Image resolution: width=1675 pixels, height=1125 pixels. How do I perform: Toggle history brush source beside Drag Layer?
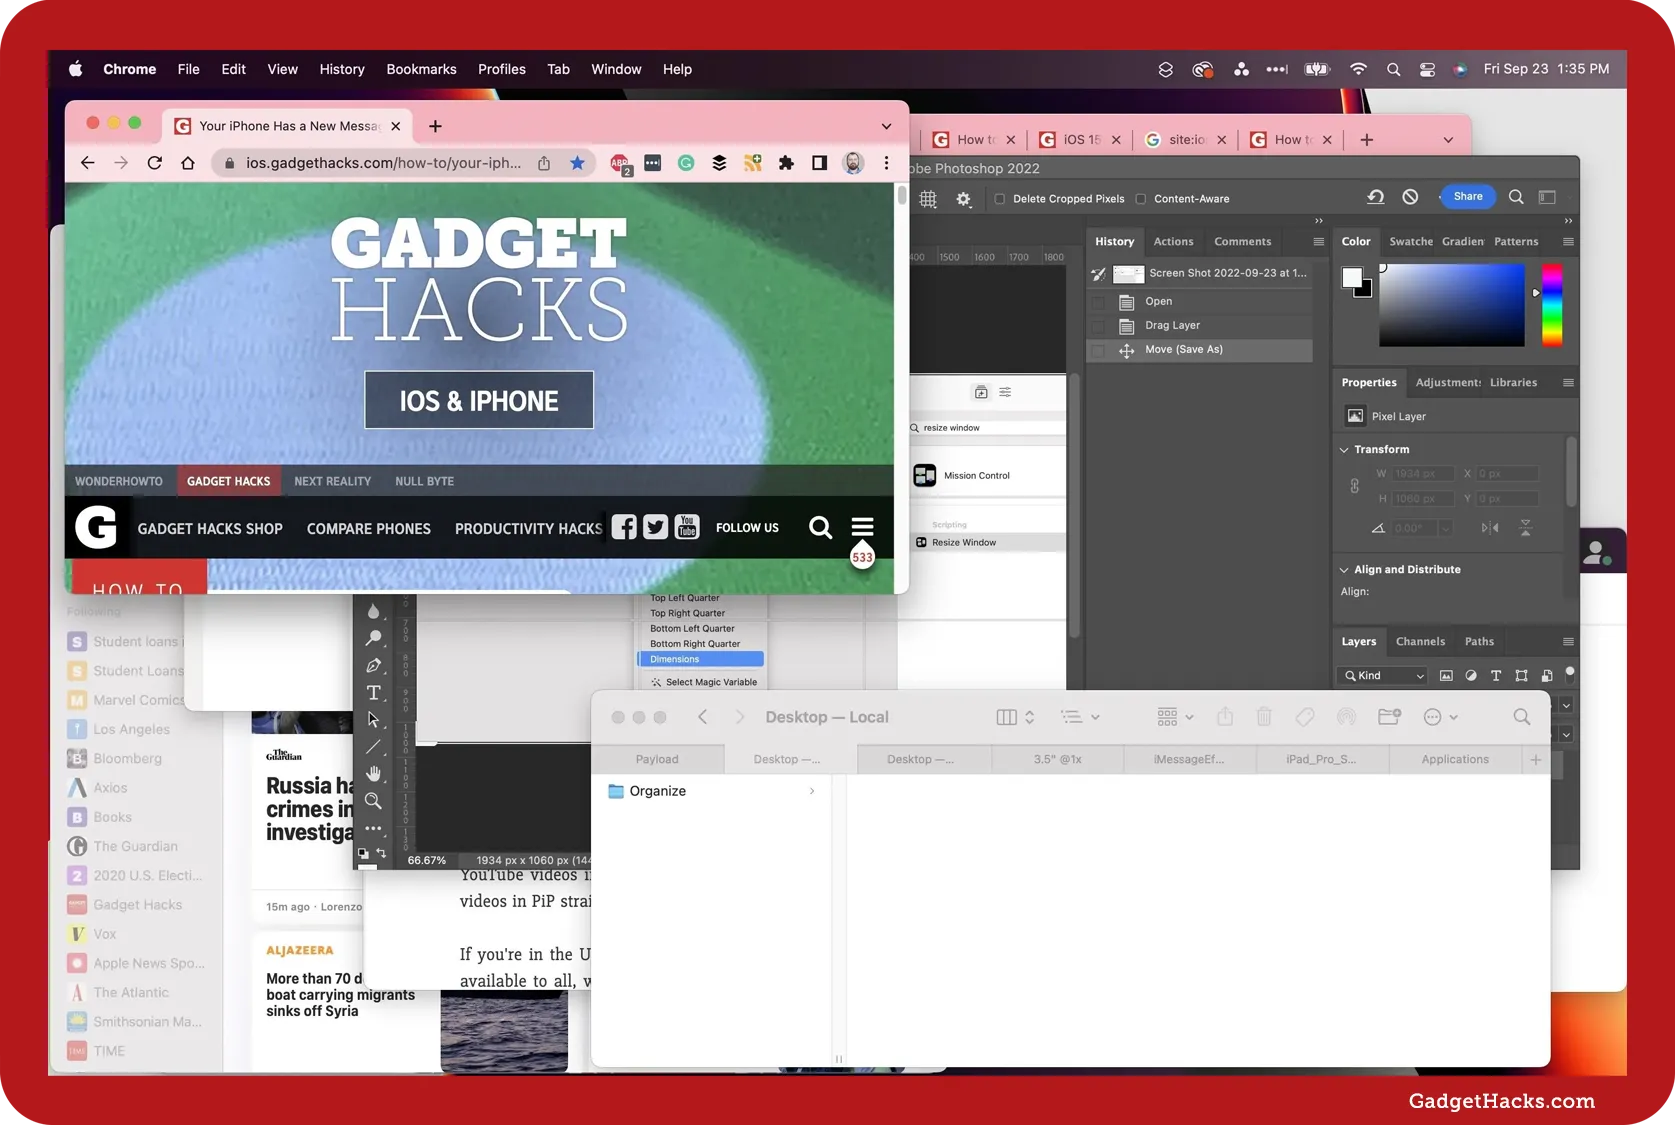[1098, 325]
